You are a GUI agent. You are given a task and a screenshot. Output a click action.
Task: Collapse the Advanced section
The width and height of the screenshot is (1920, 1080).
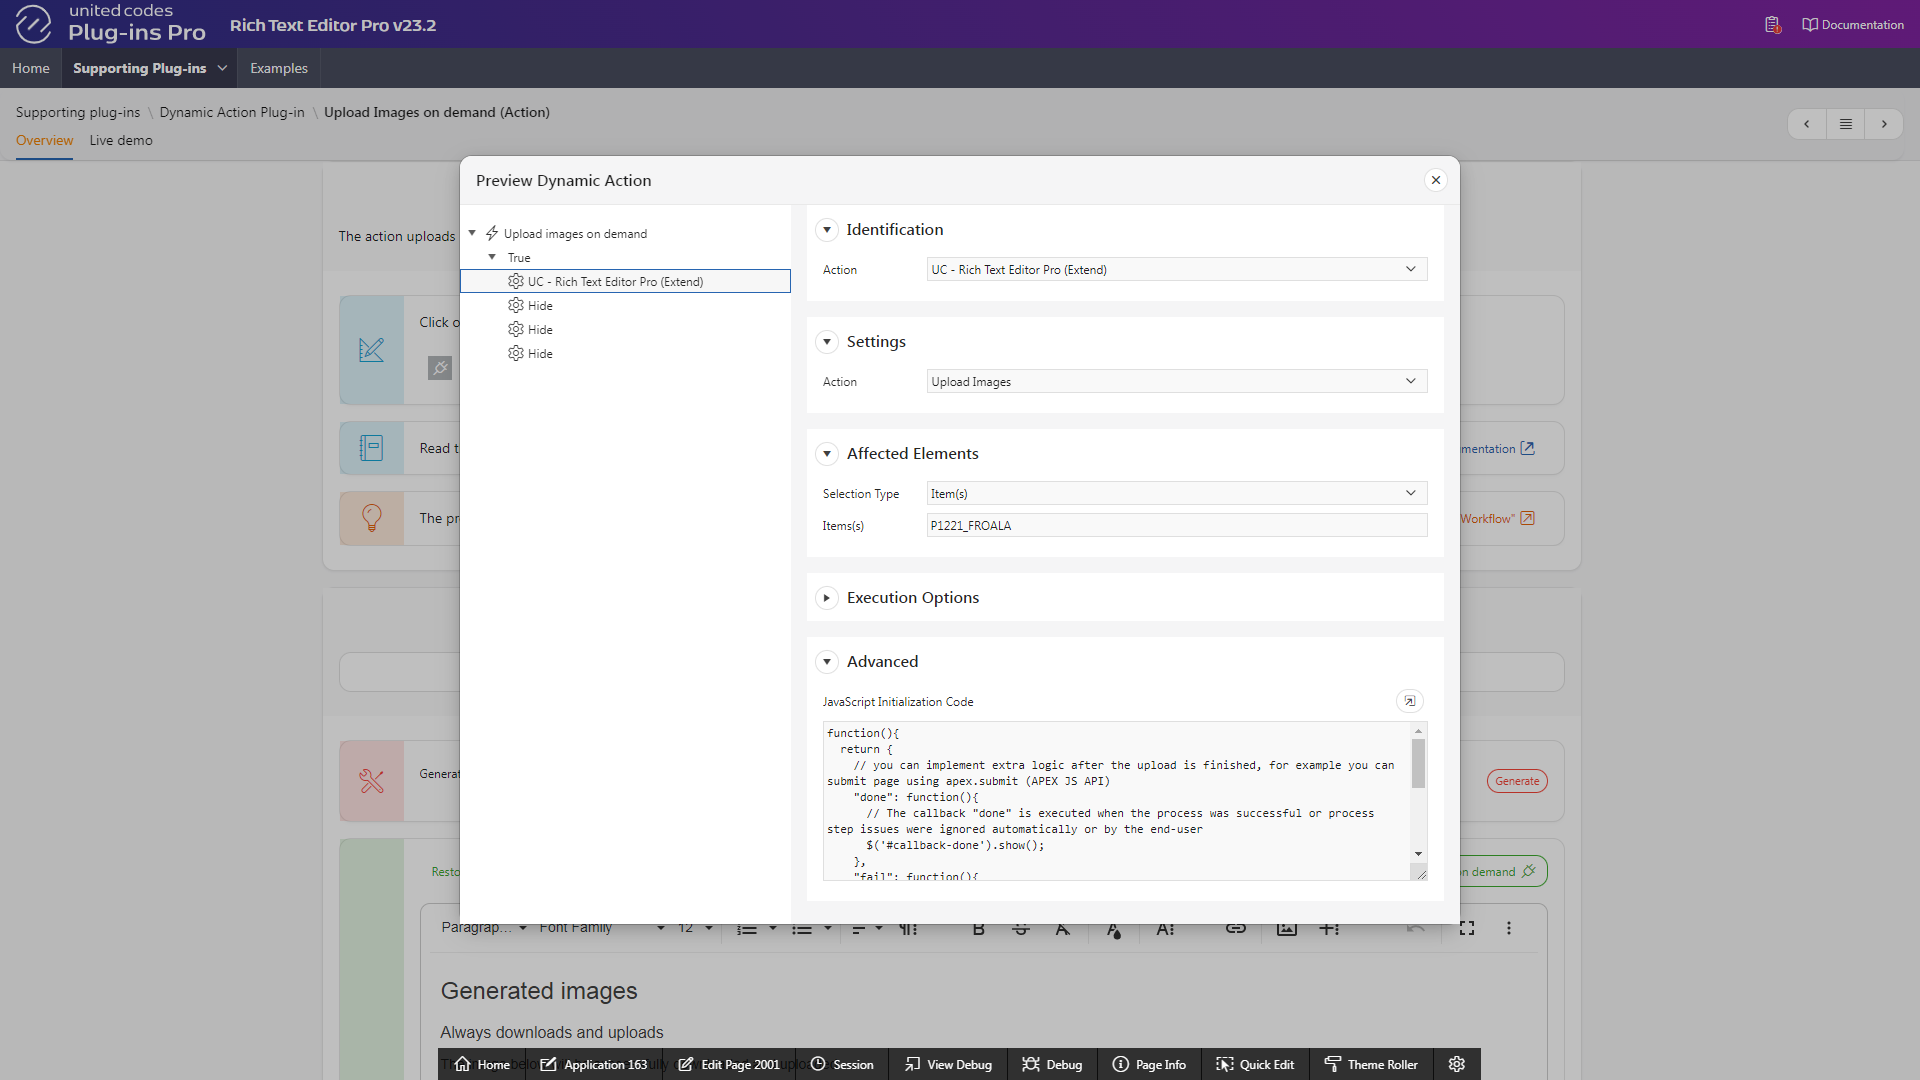[x=827, y=662]
